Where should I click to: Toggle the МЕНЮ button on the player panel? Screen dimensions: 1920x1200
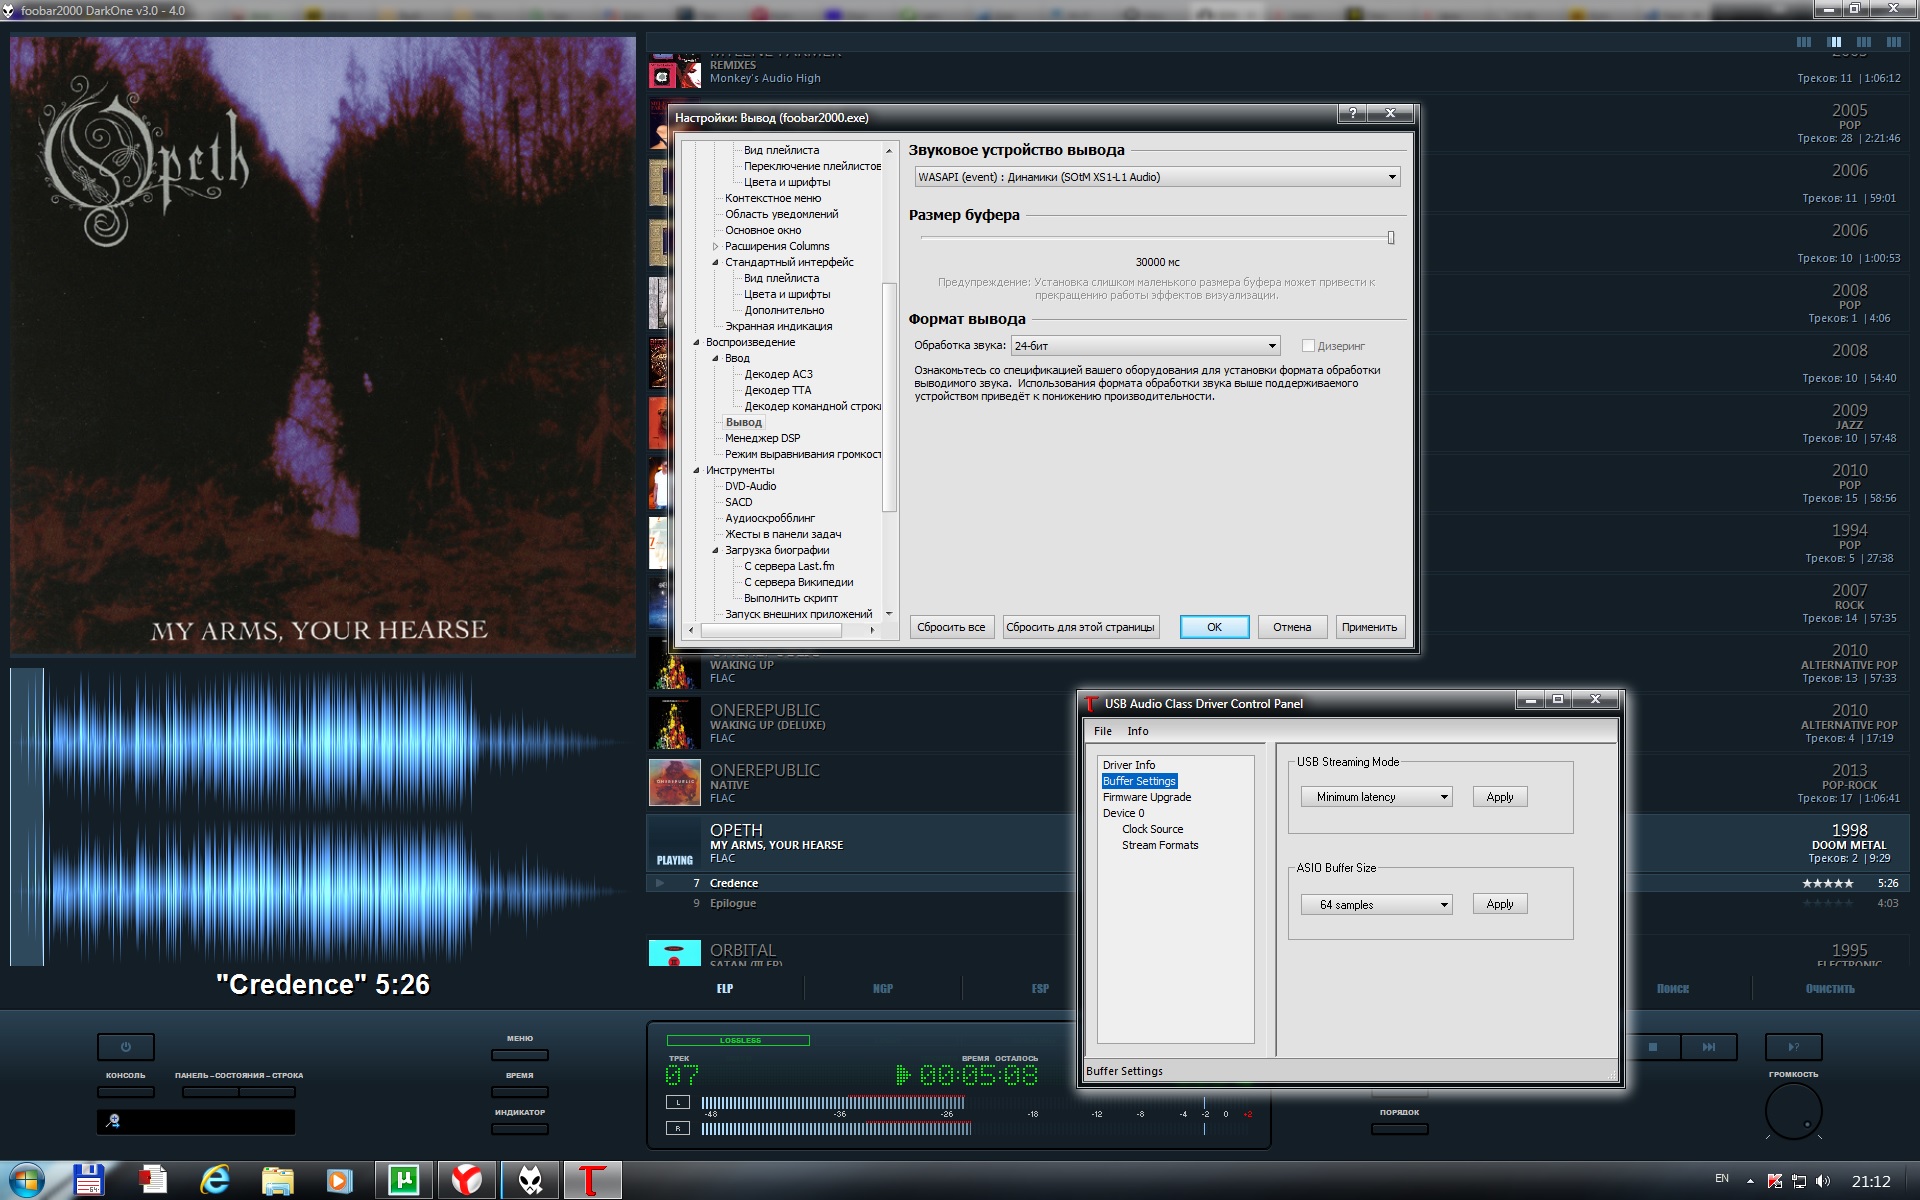click(x=520, y=1055)
